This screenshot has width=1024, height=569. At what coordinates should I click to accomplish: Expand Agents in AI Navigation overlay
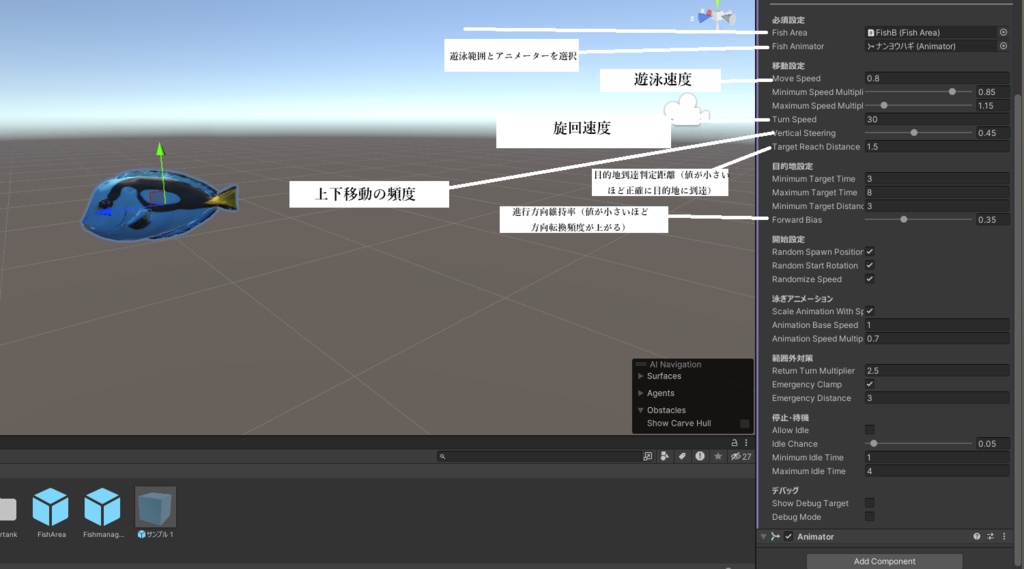pos(641,393)
